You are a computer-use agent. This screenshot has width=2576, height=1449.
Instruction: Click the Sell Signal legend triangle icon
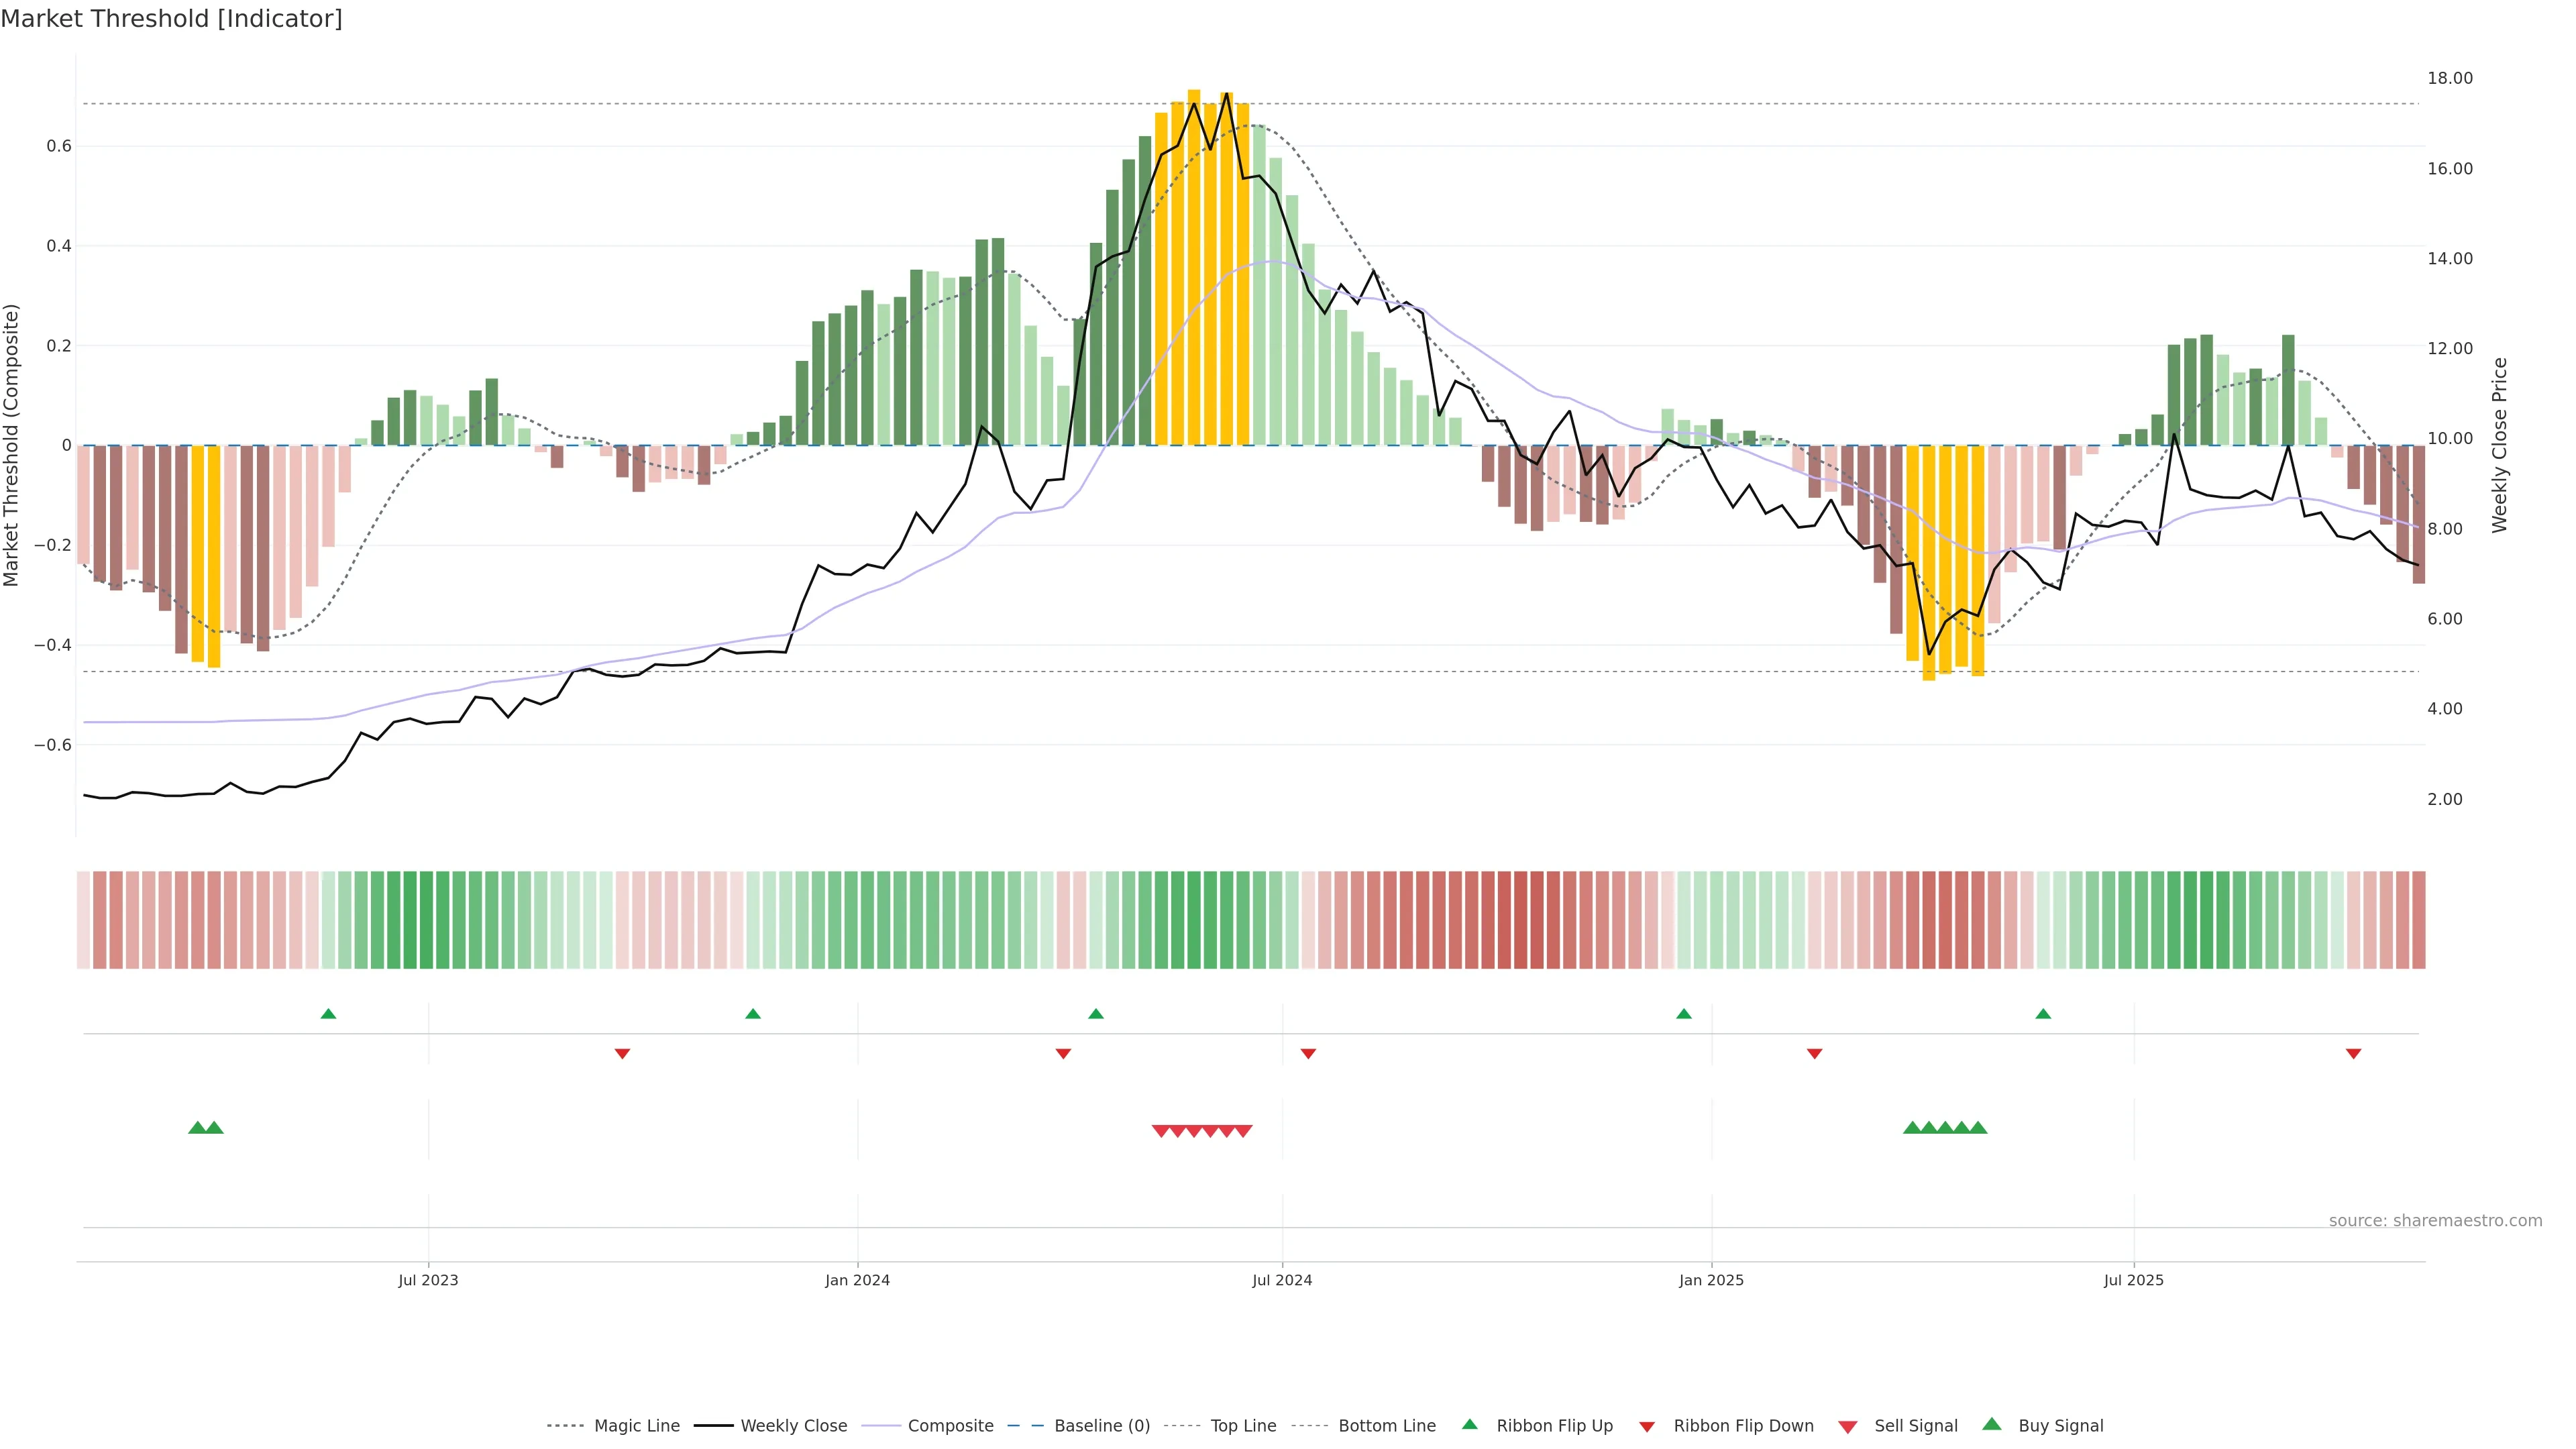click(x=1847, y=1427)
